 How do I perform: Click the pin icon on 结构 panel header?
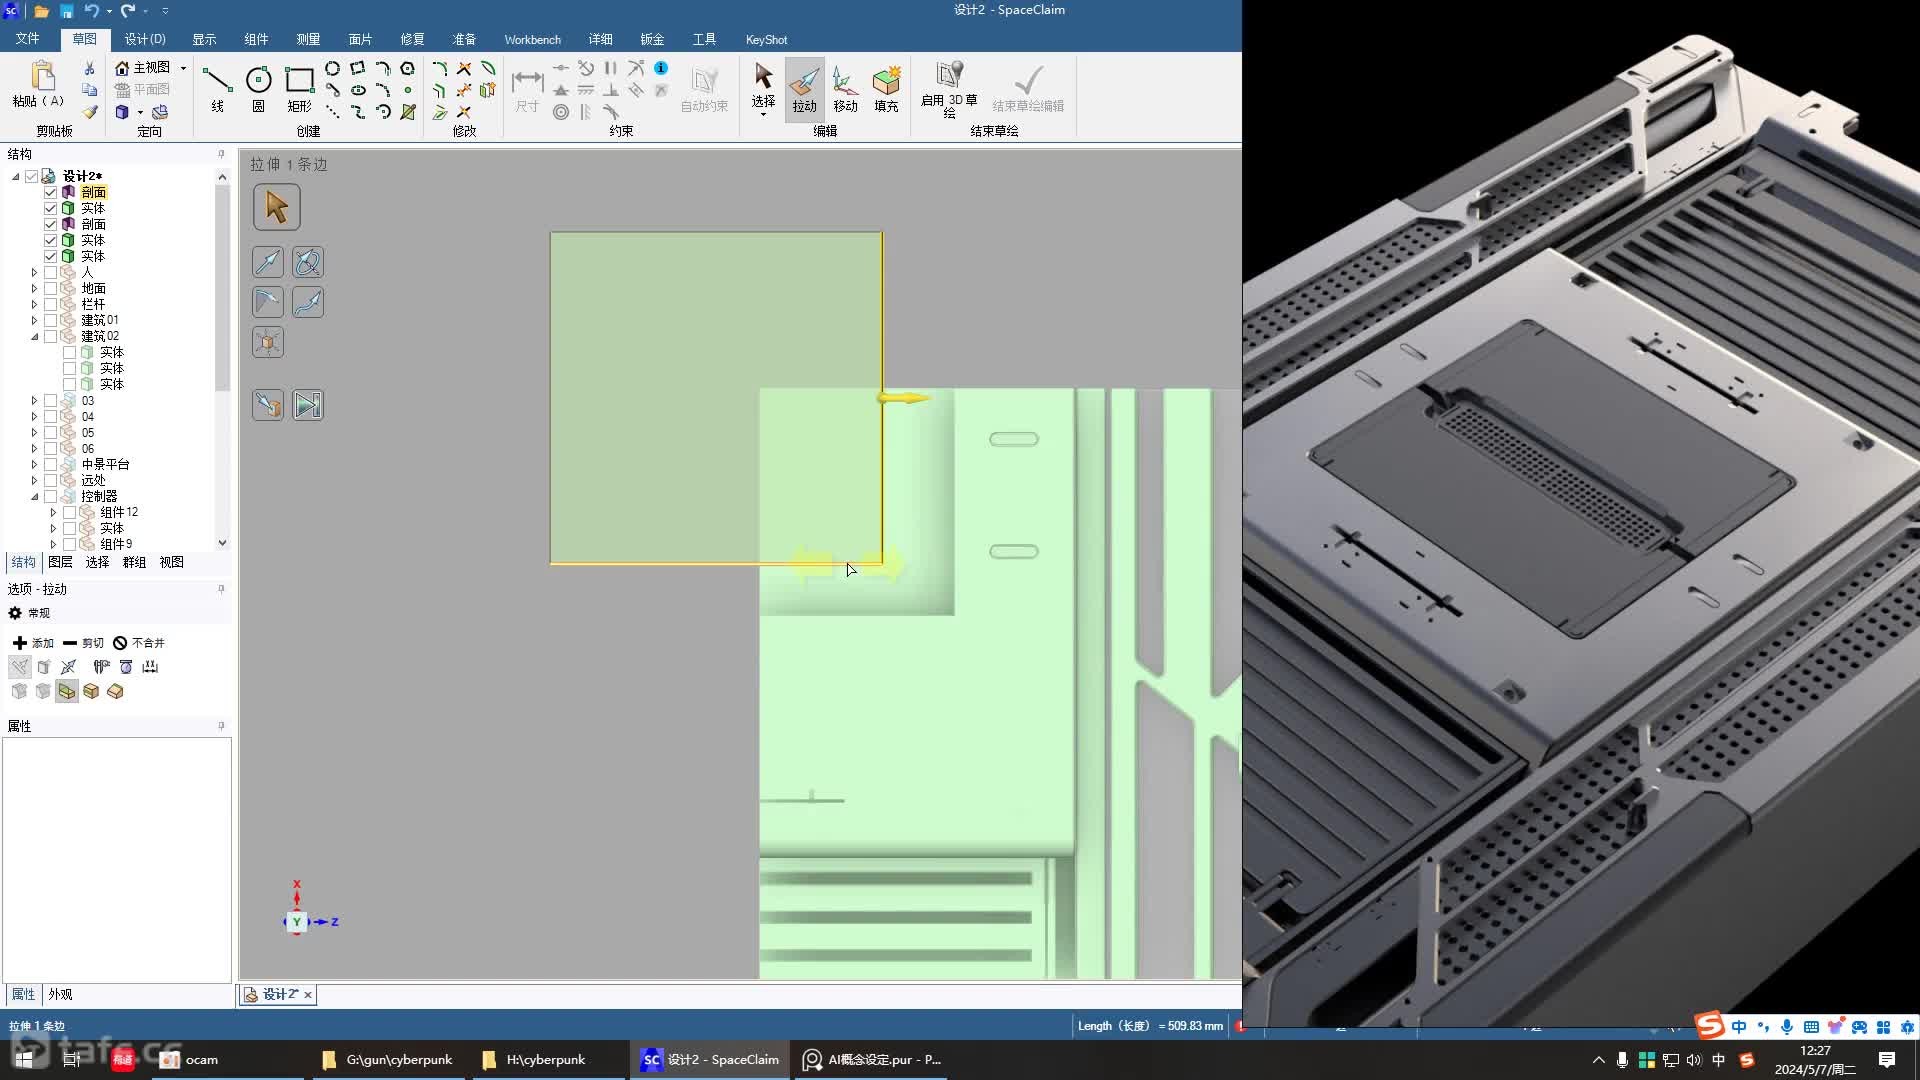[x=221, y=154]
